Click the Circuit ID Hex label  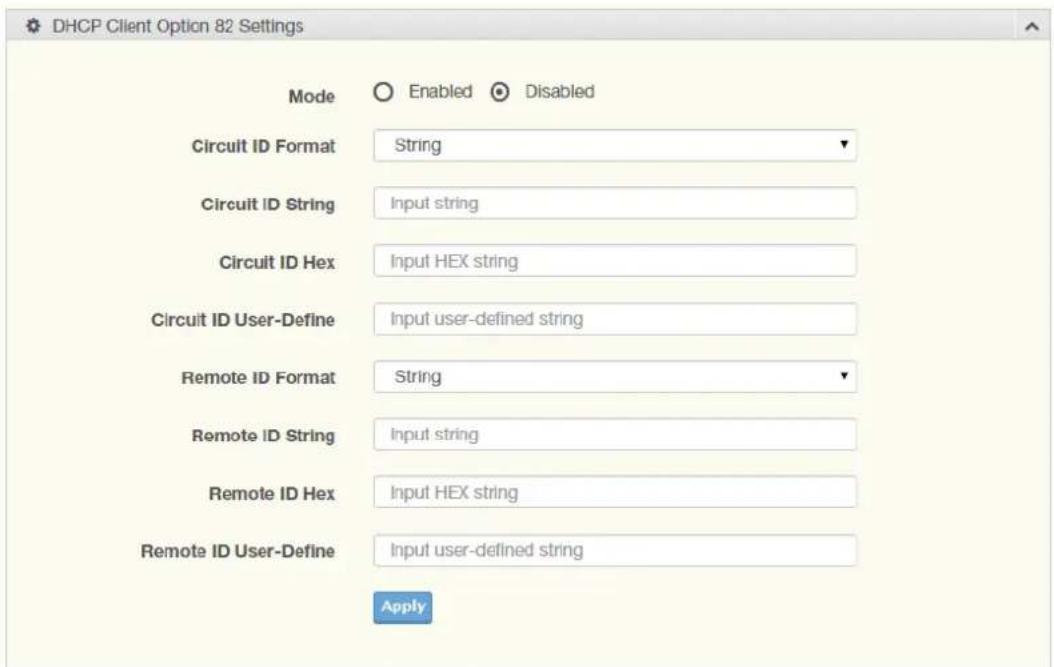[x=277, y=262]
